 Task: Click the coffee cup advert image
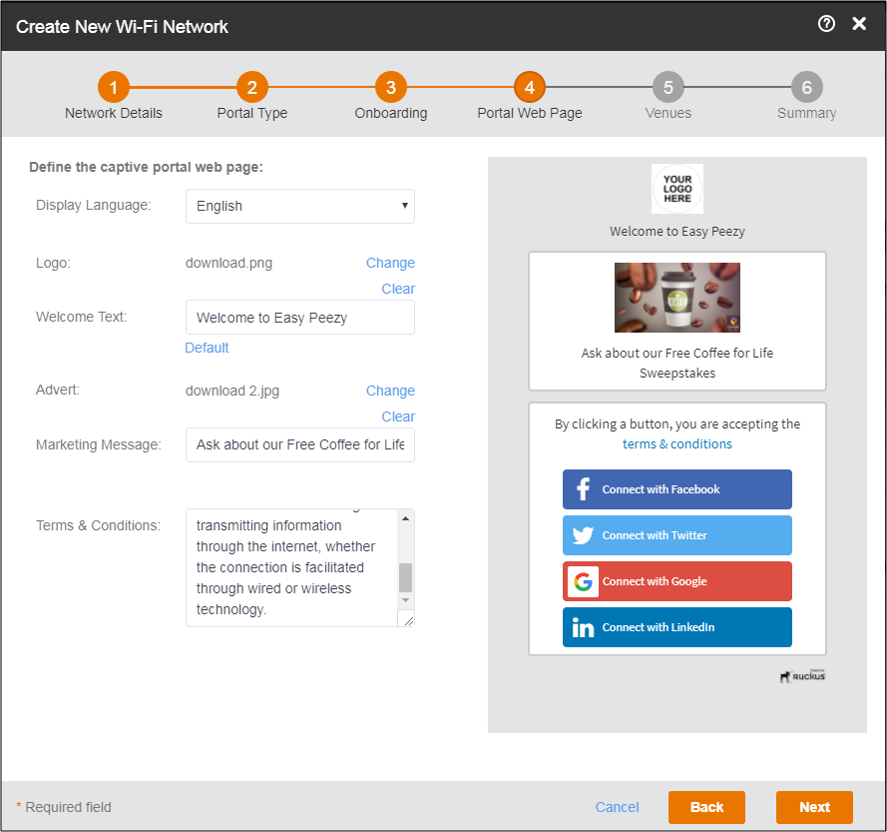click(x=677, y=298)
